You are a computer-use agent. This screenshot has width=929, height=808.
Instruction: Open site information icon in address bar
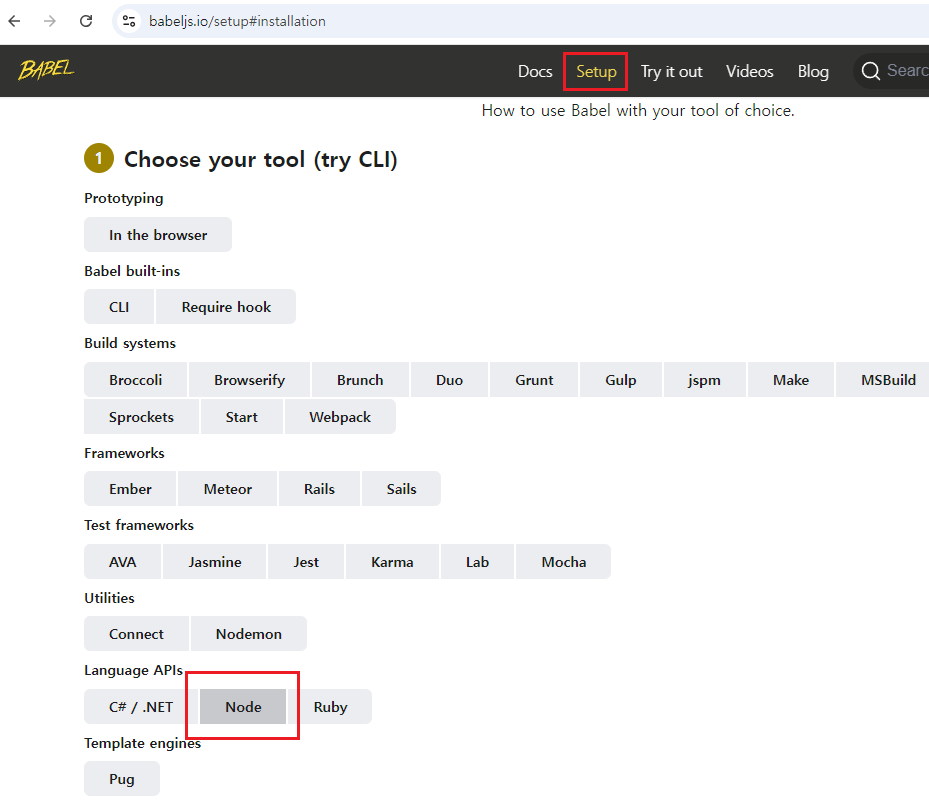pos(129,21)
